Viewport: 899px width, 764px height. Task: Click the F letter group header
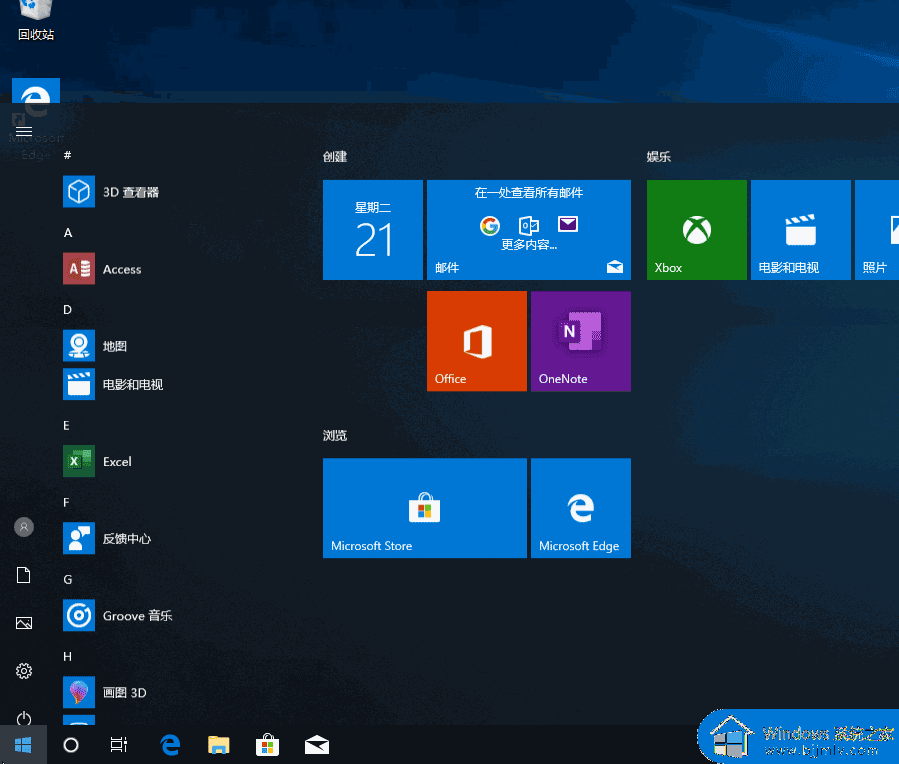[67, 502]
